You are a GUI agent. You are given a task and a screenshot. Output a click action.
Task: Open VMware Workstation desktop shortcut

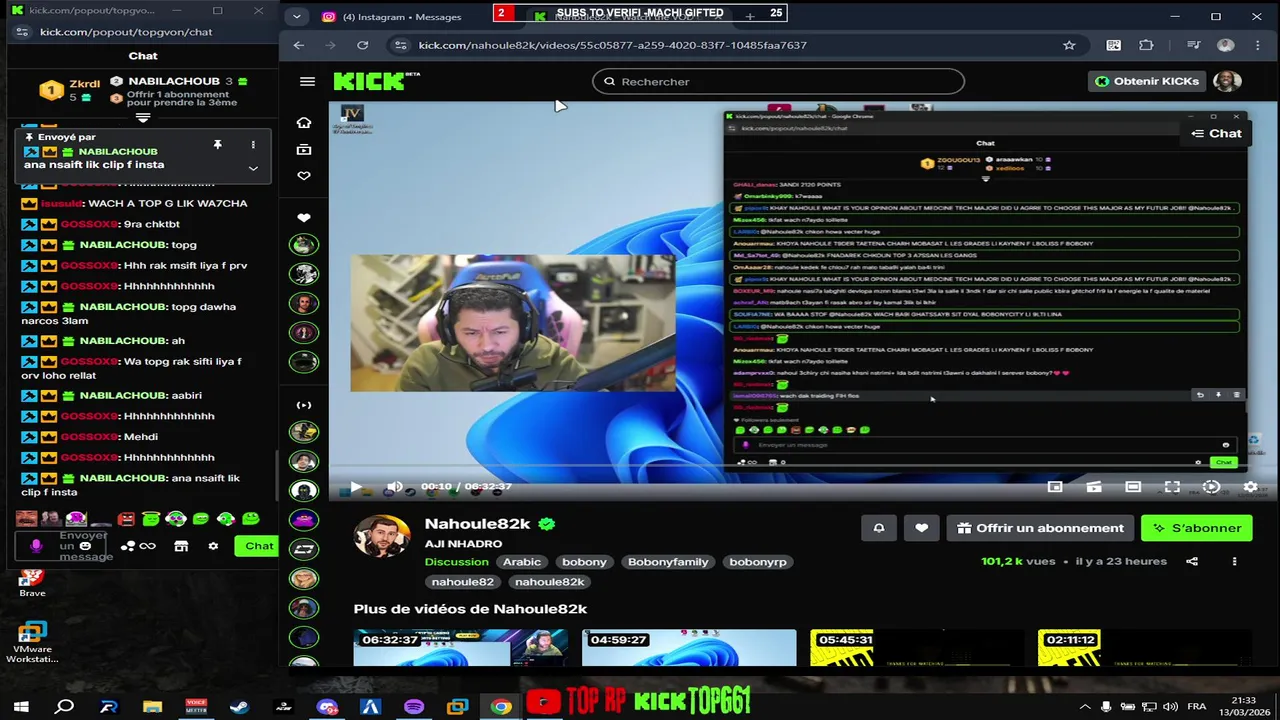(32, 643)
